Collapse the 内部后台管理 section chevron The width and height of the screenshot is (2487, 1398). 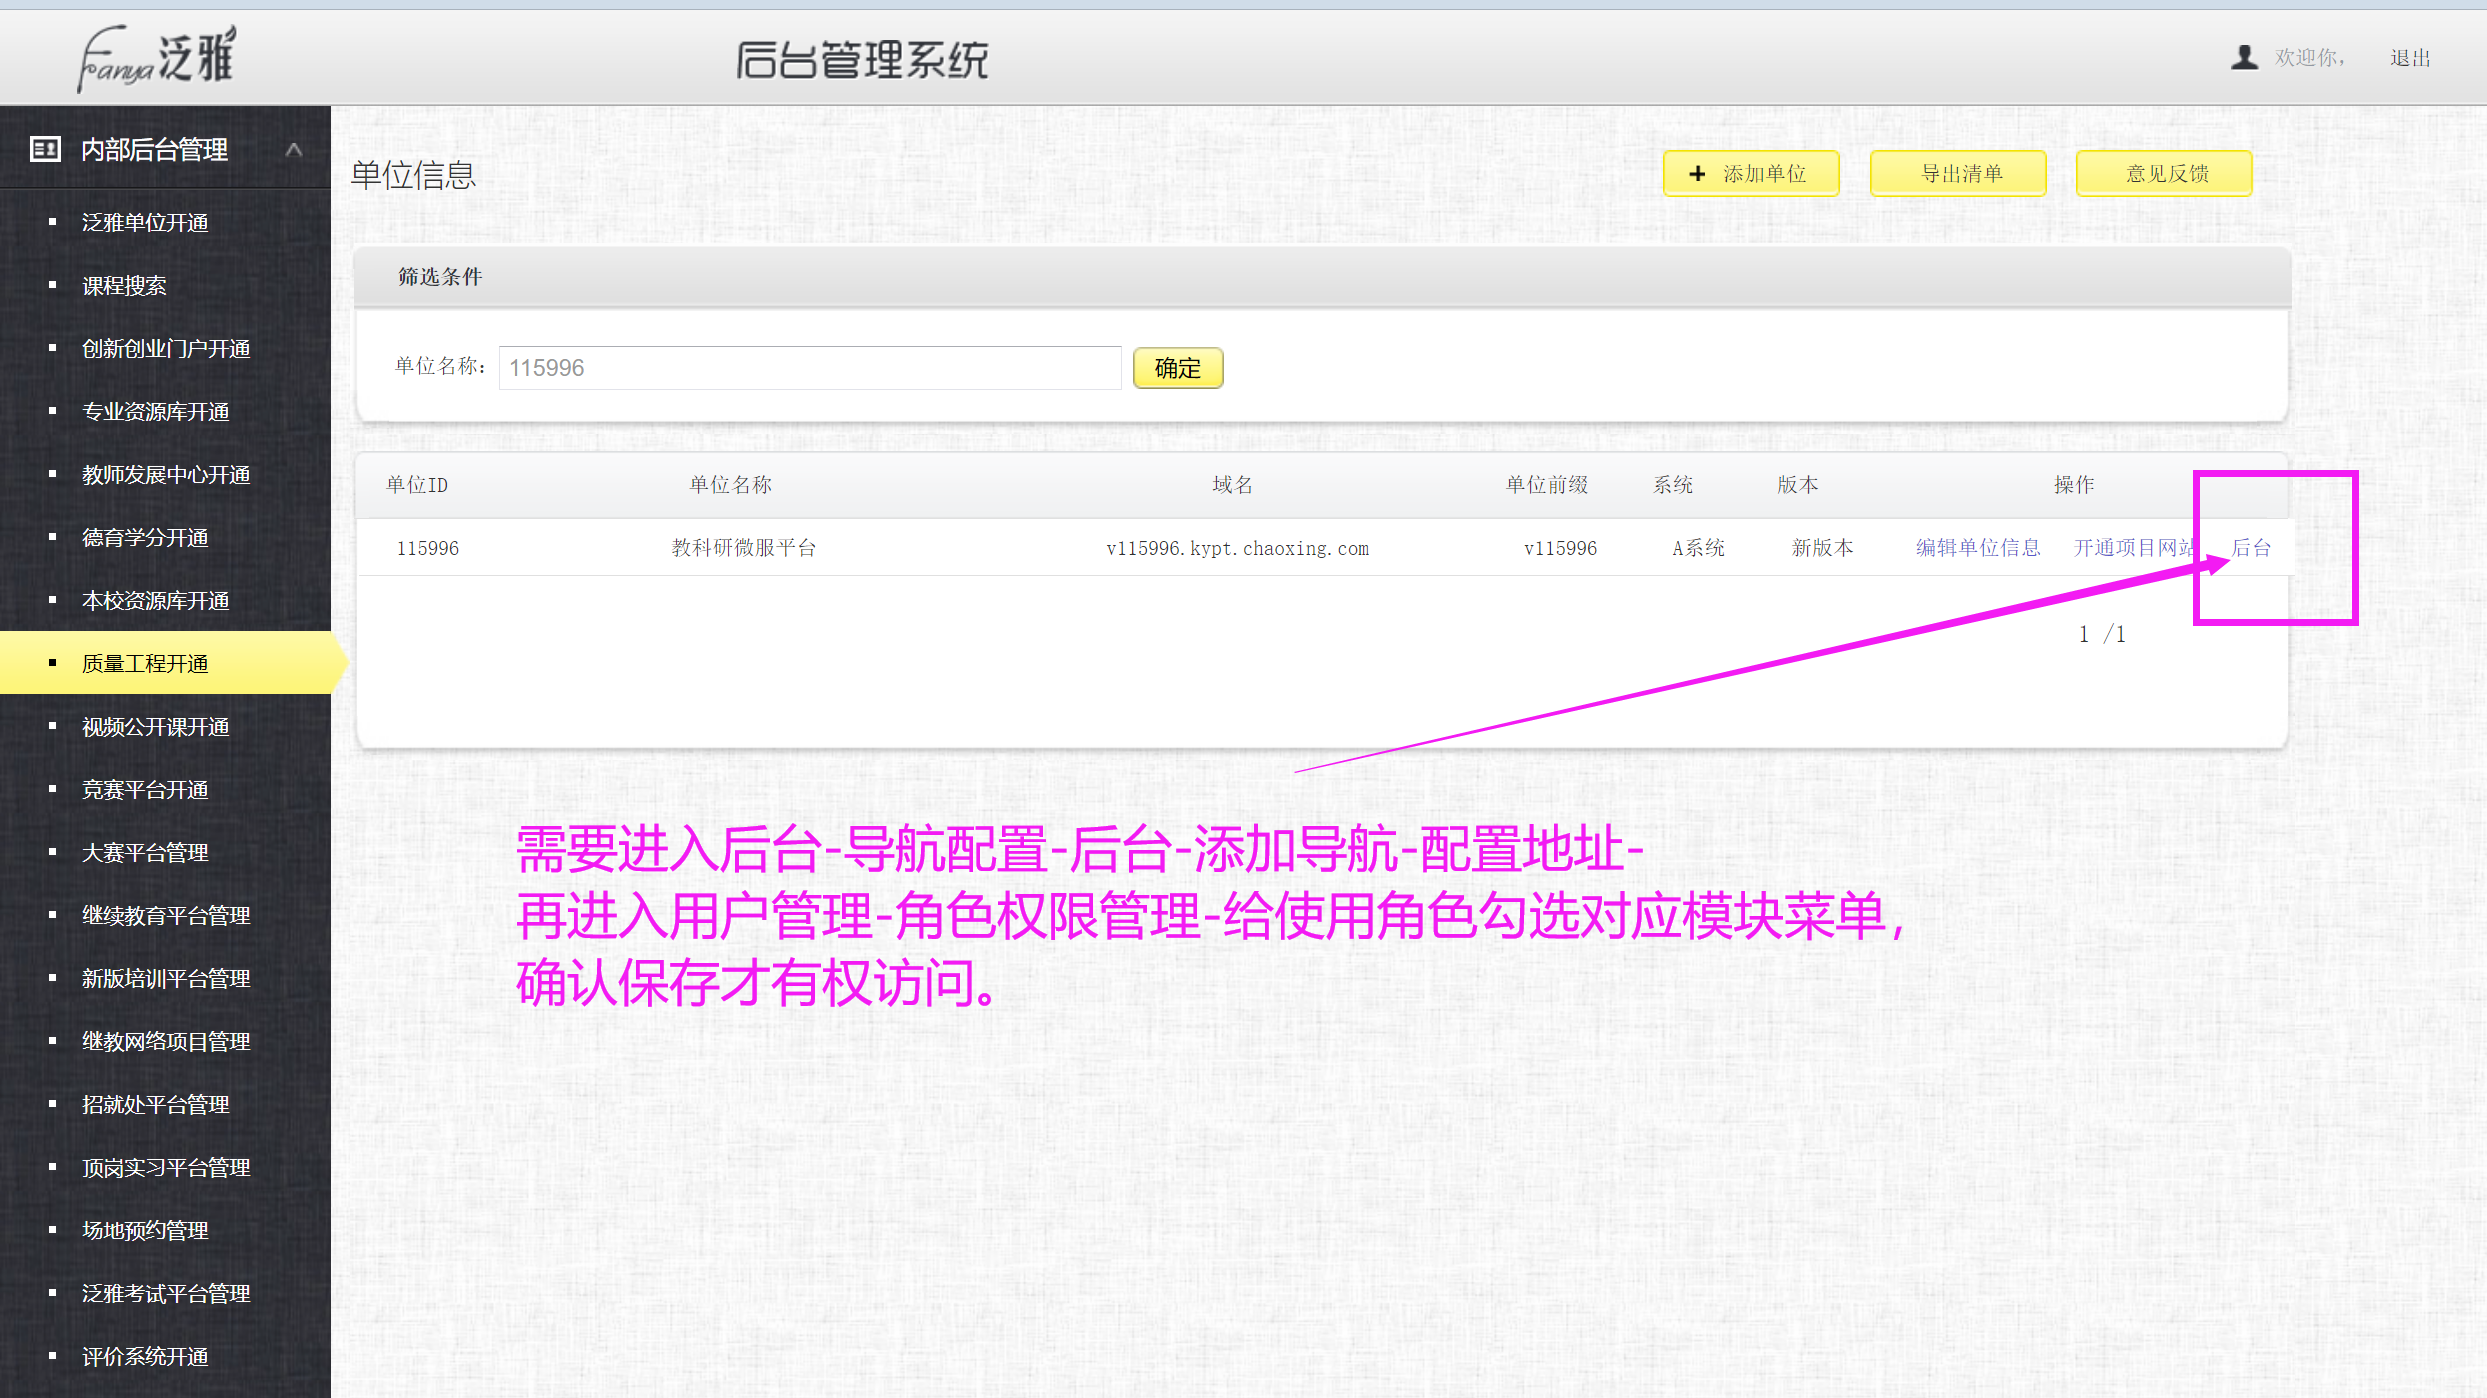[x=293, y=148]
